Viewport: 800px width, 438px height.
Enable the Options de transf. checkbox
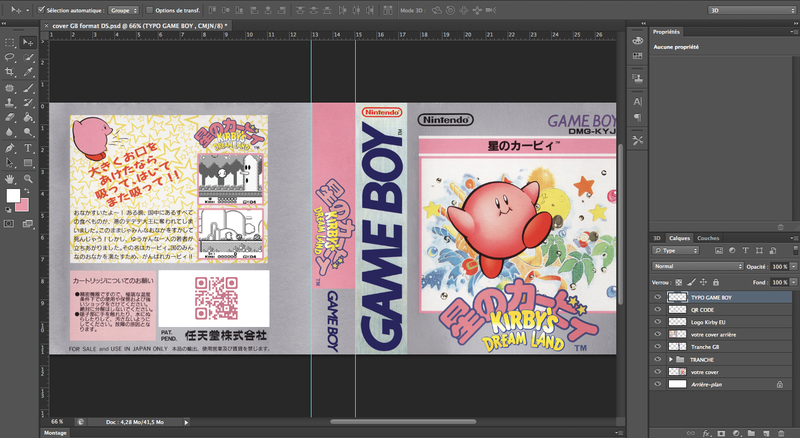point(149,10)
